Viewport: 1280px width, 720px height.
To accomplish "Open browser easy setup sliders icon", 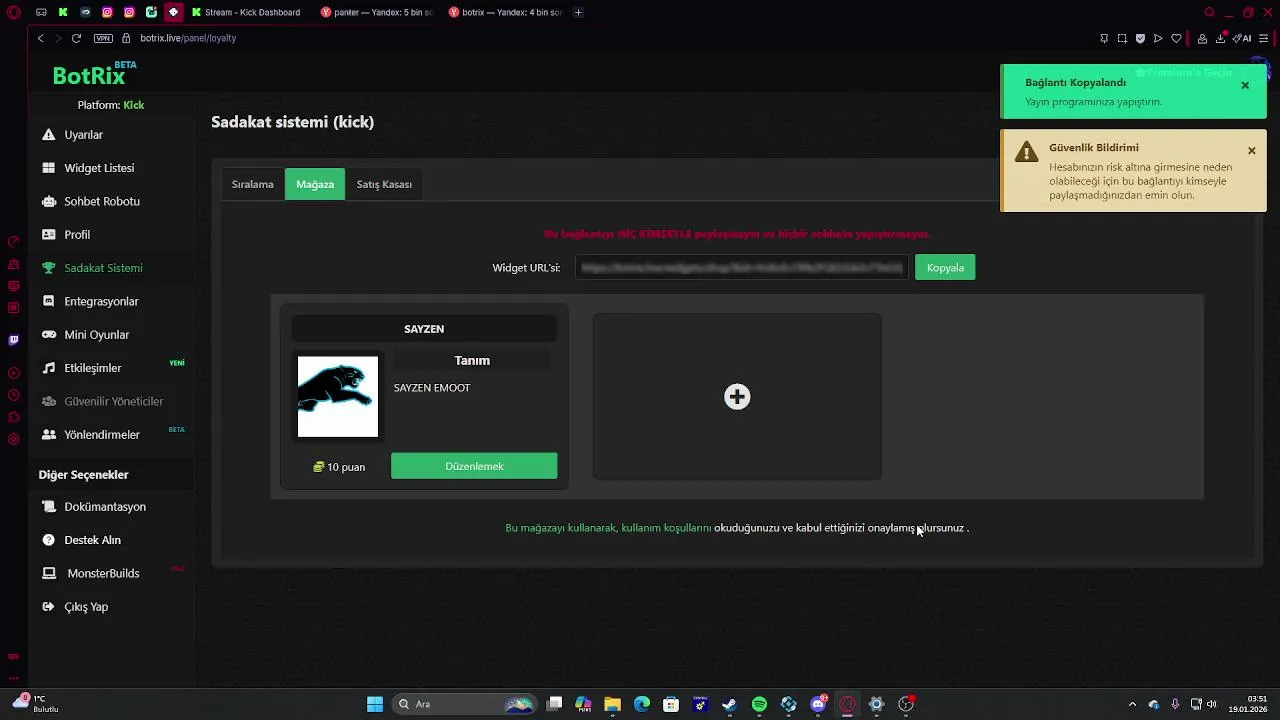I will [x=1263, y=38].
